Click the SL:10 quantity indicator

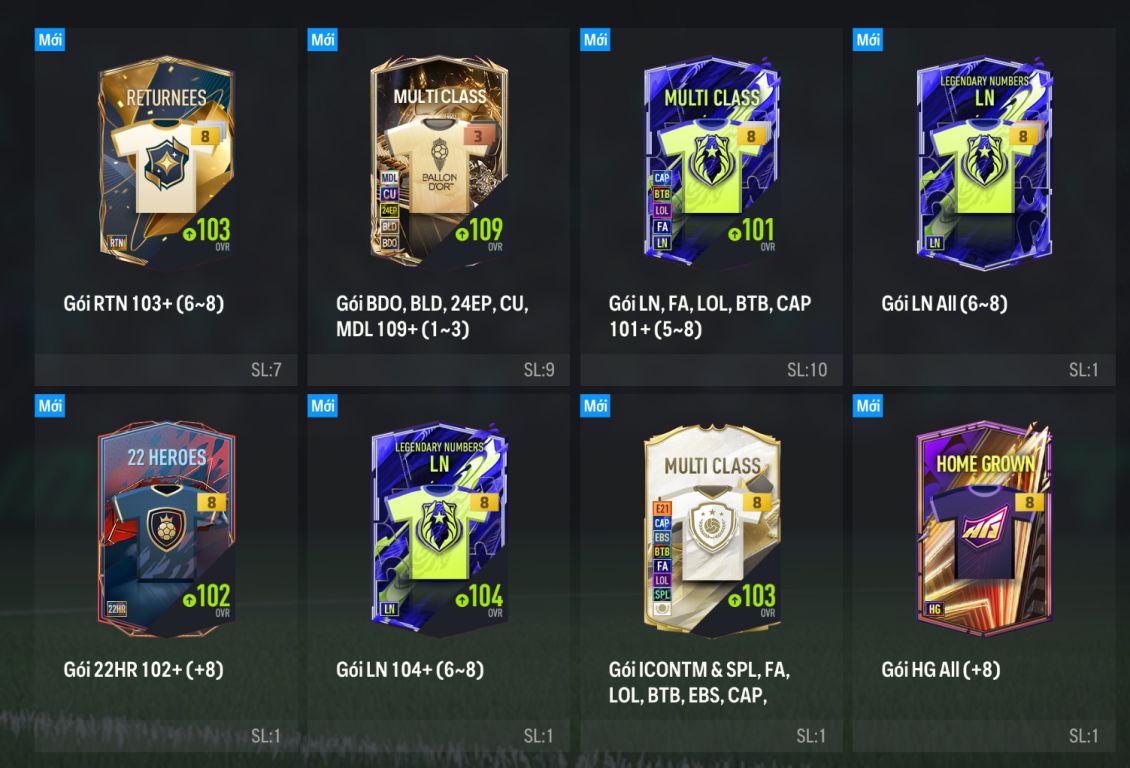[806, 370]
